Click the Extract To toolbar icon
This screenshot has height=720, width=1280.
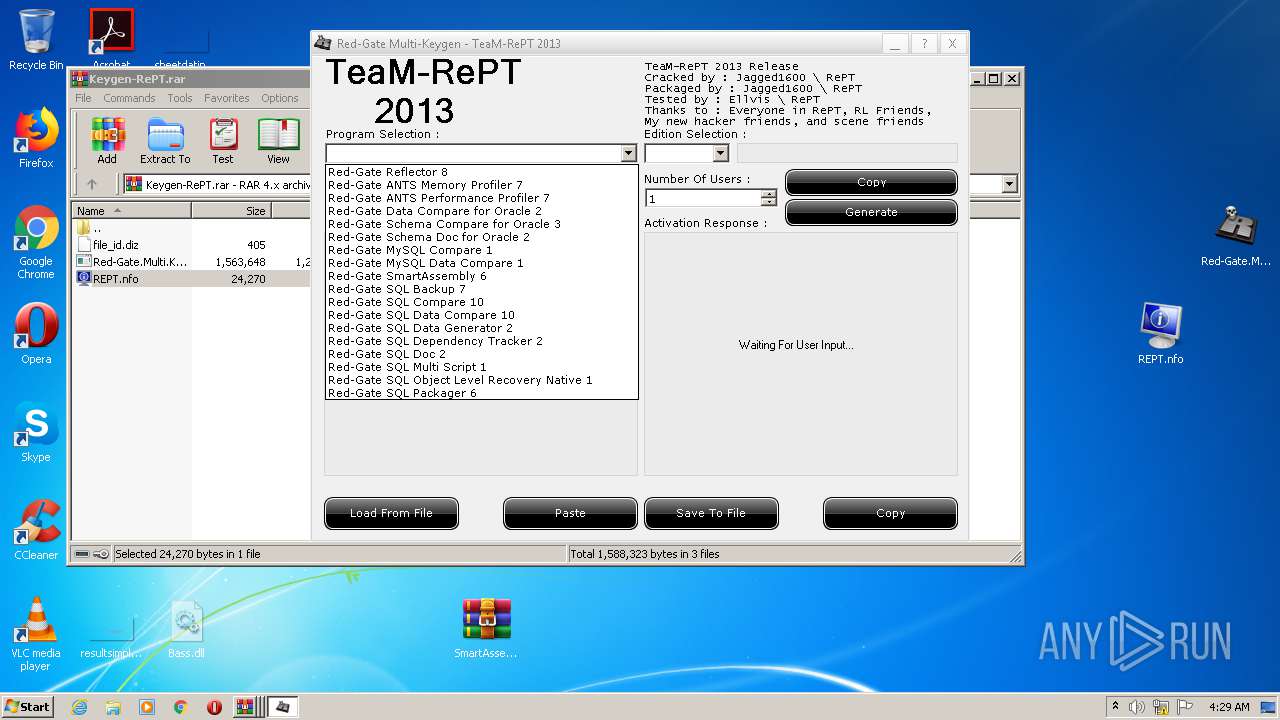point(165,140)
